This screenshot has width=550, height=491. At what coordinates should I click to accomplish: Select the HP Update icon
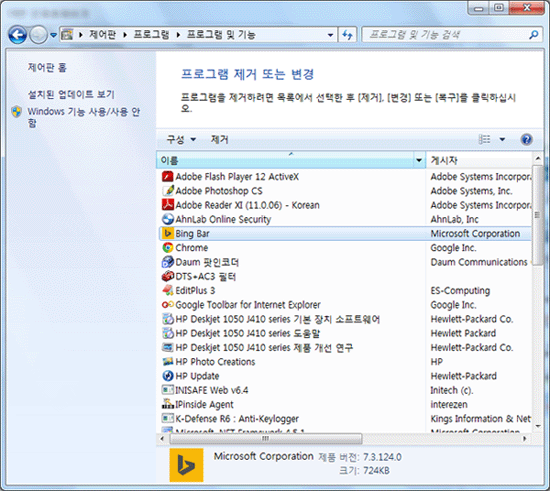tap(168, 376)
